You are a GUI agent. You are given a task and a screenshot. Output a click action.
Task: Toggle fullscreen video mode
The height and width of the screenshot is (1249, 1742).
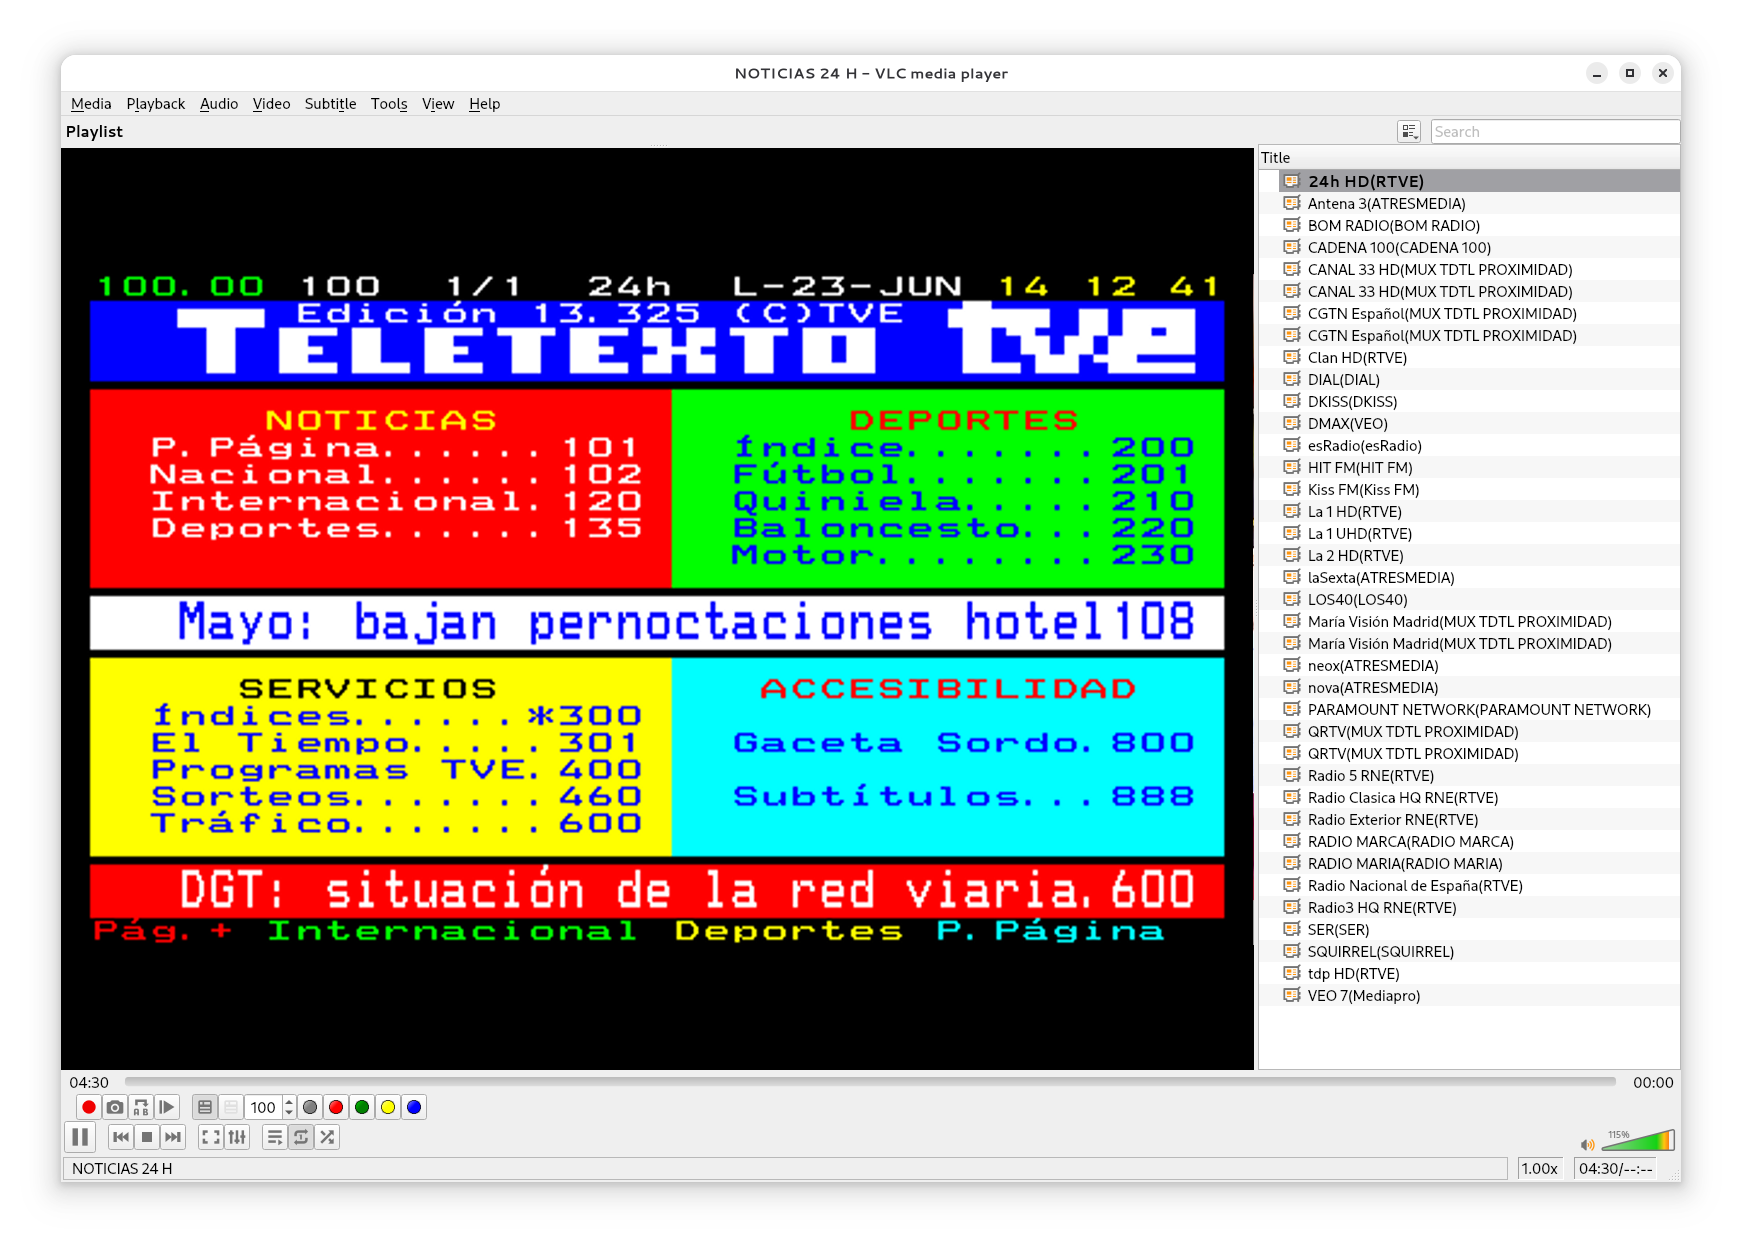coord(211,1137)
